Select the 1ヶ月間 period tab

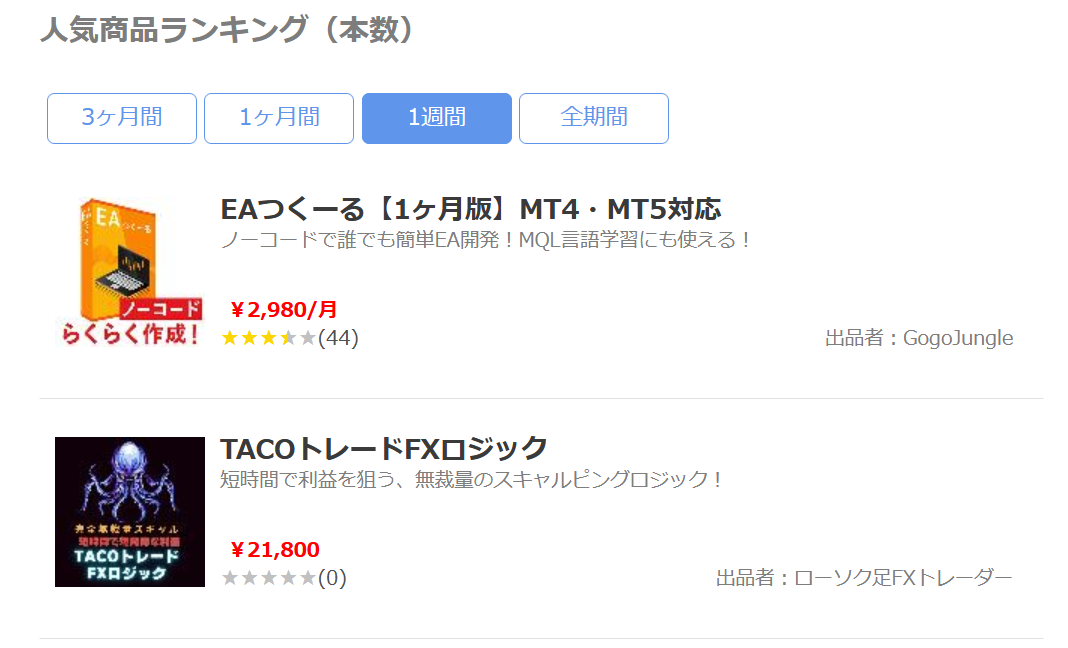pos(279,118)
